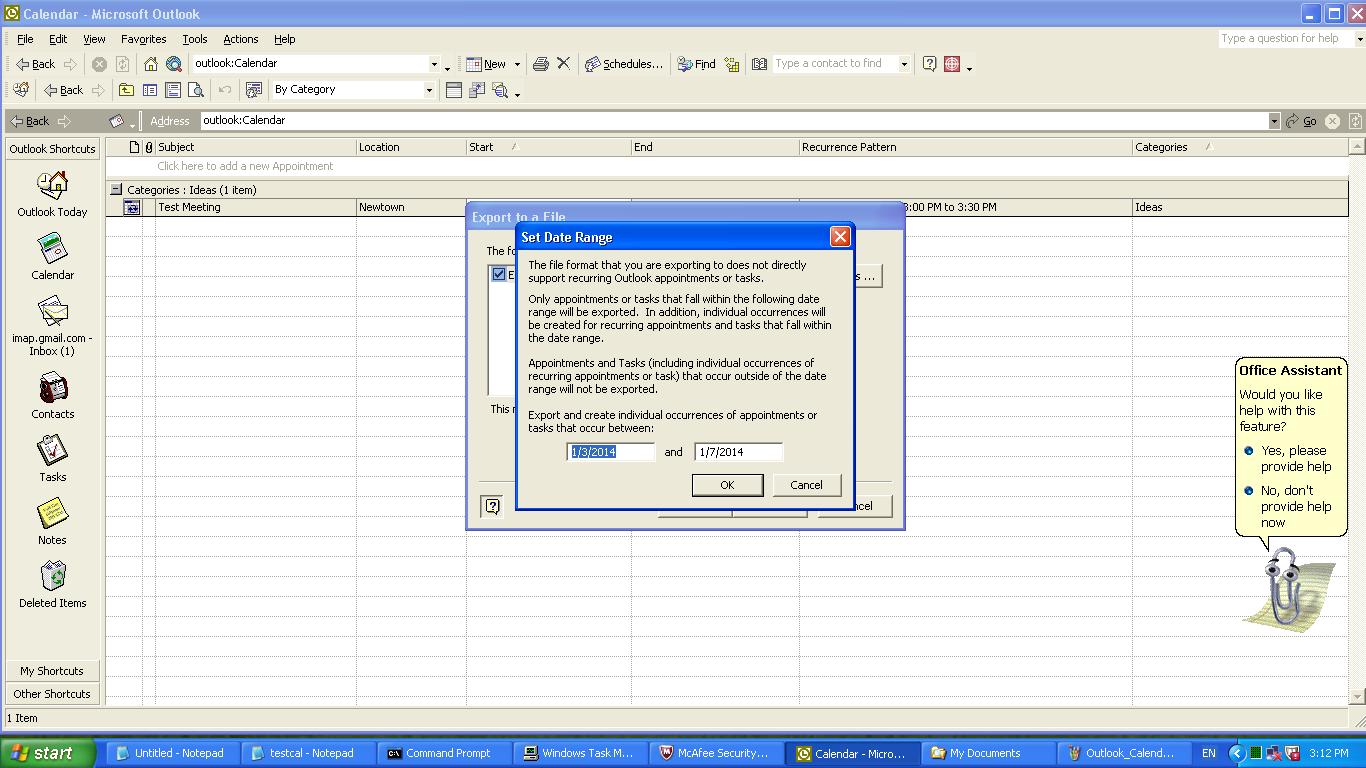Collapse the Categories: Ideas group
The width and height of the screenshot is (1366, 768).
(x=116, y=189)
